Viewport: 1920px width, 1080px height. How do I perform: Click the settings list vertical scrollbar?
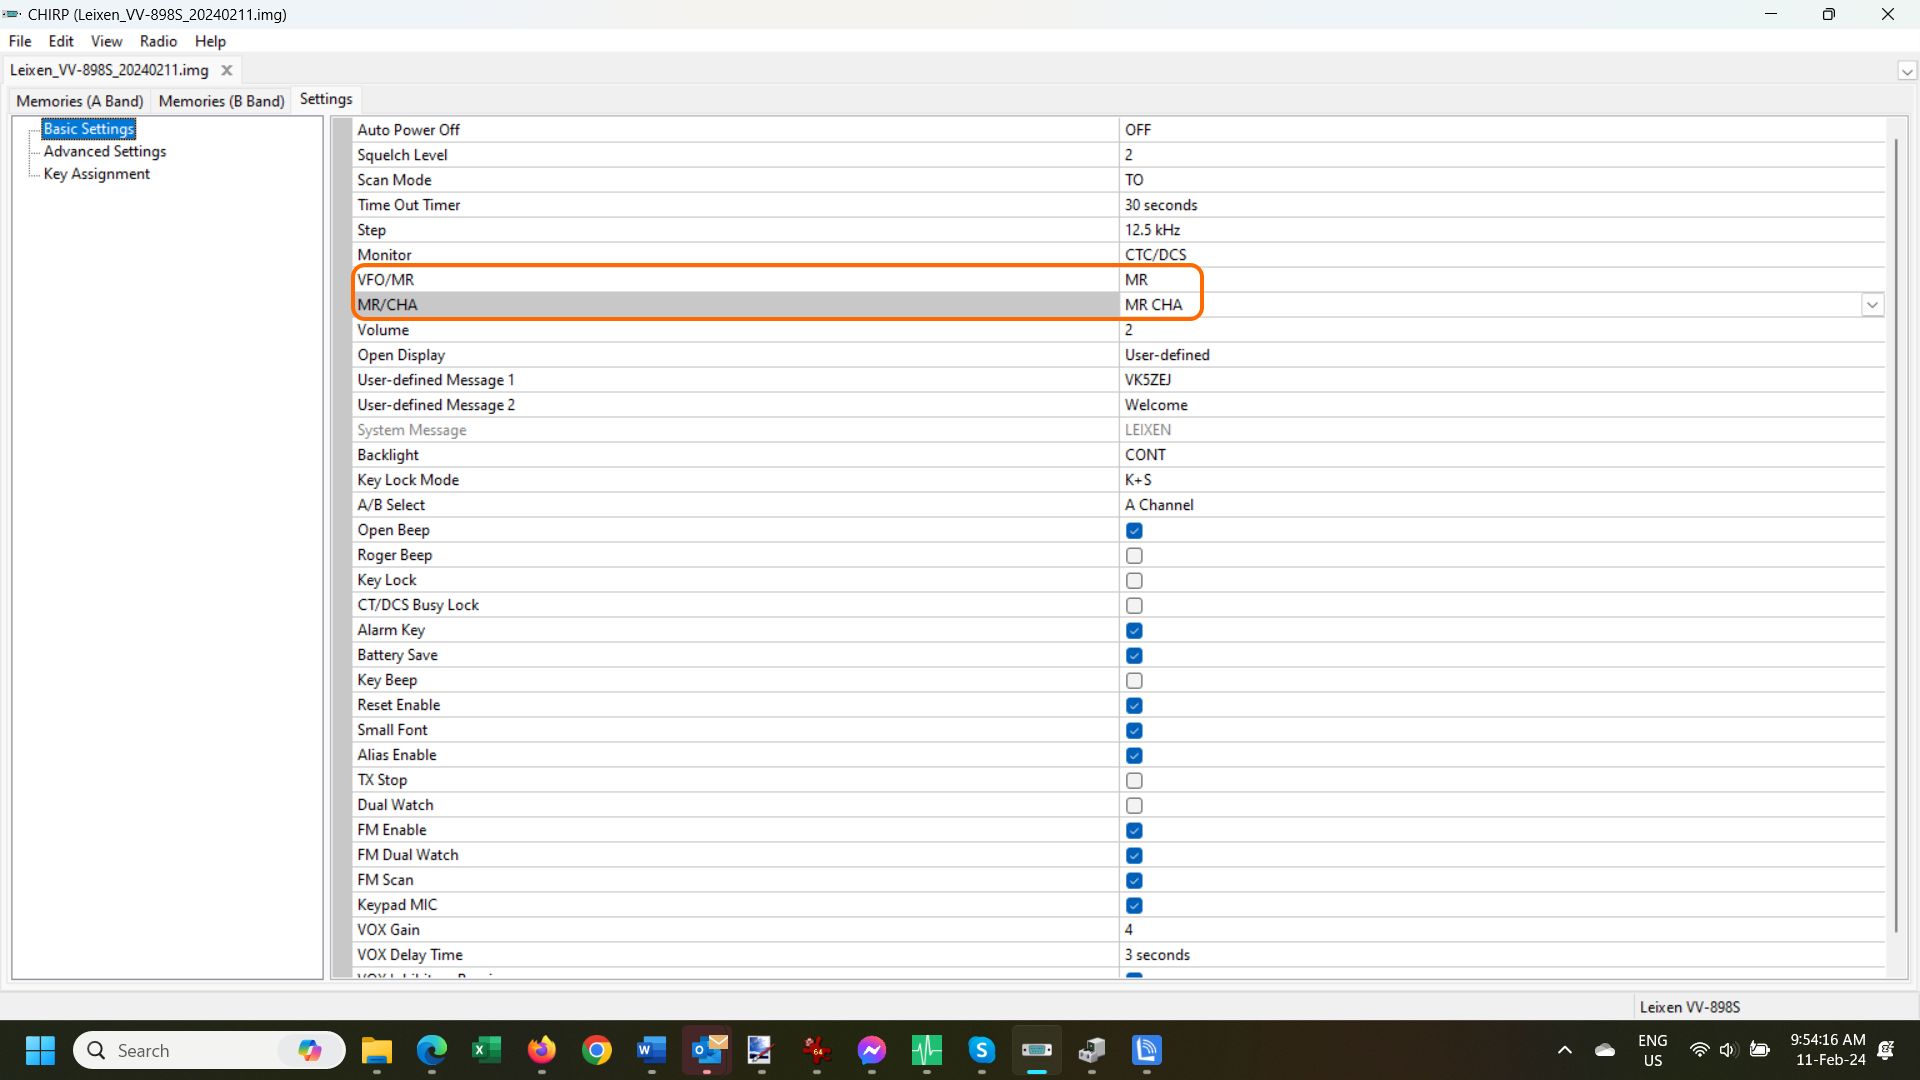point(1896,540)
